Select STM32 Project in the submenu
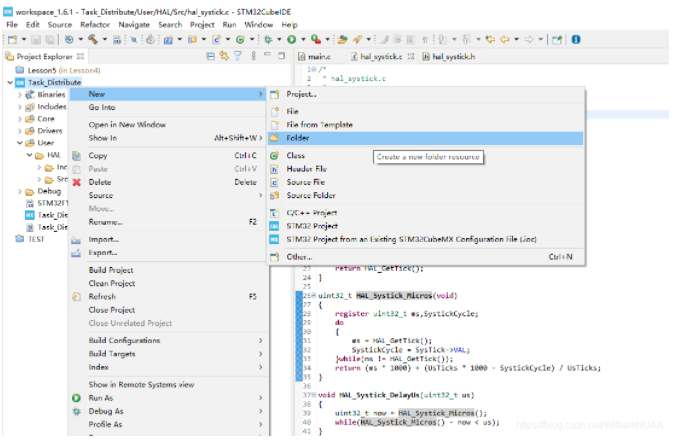The width and height of the screenshot is (680, 444). tap(425, 226)
